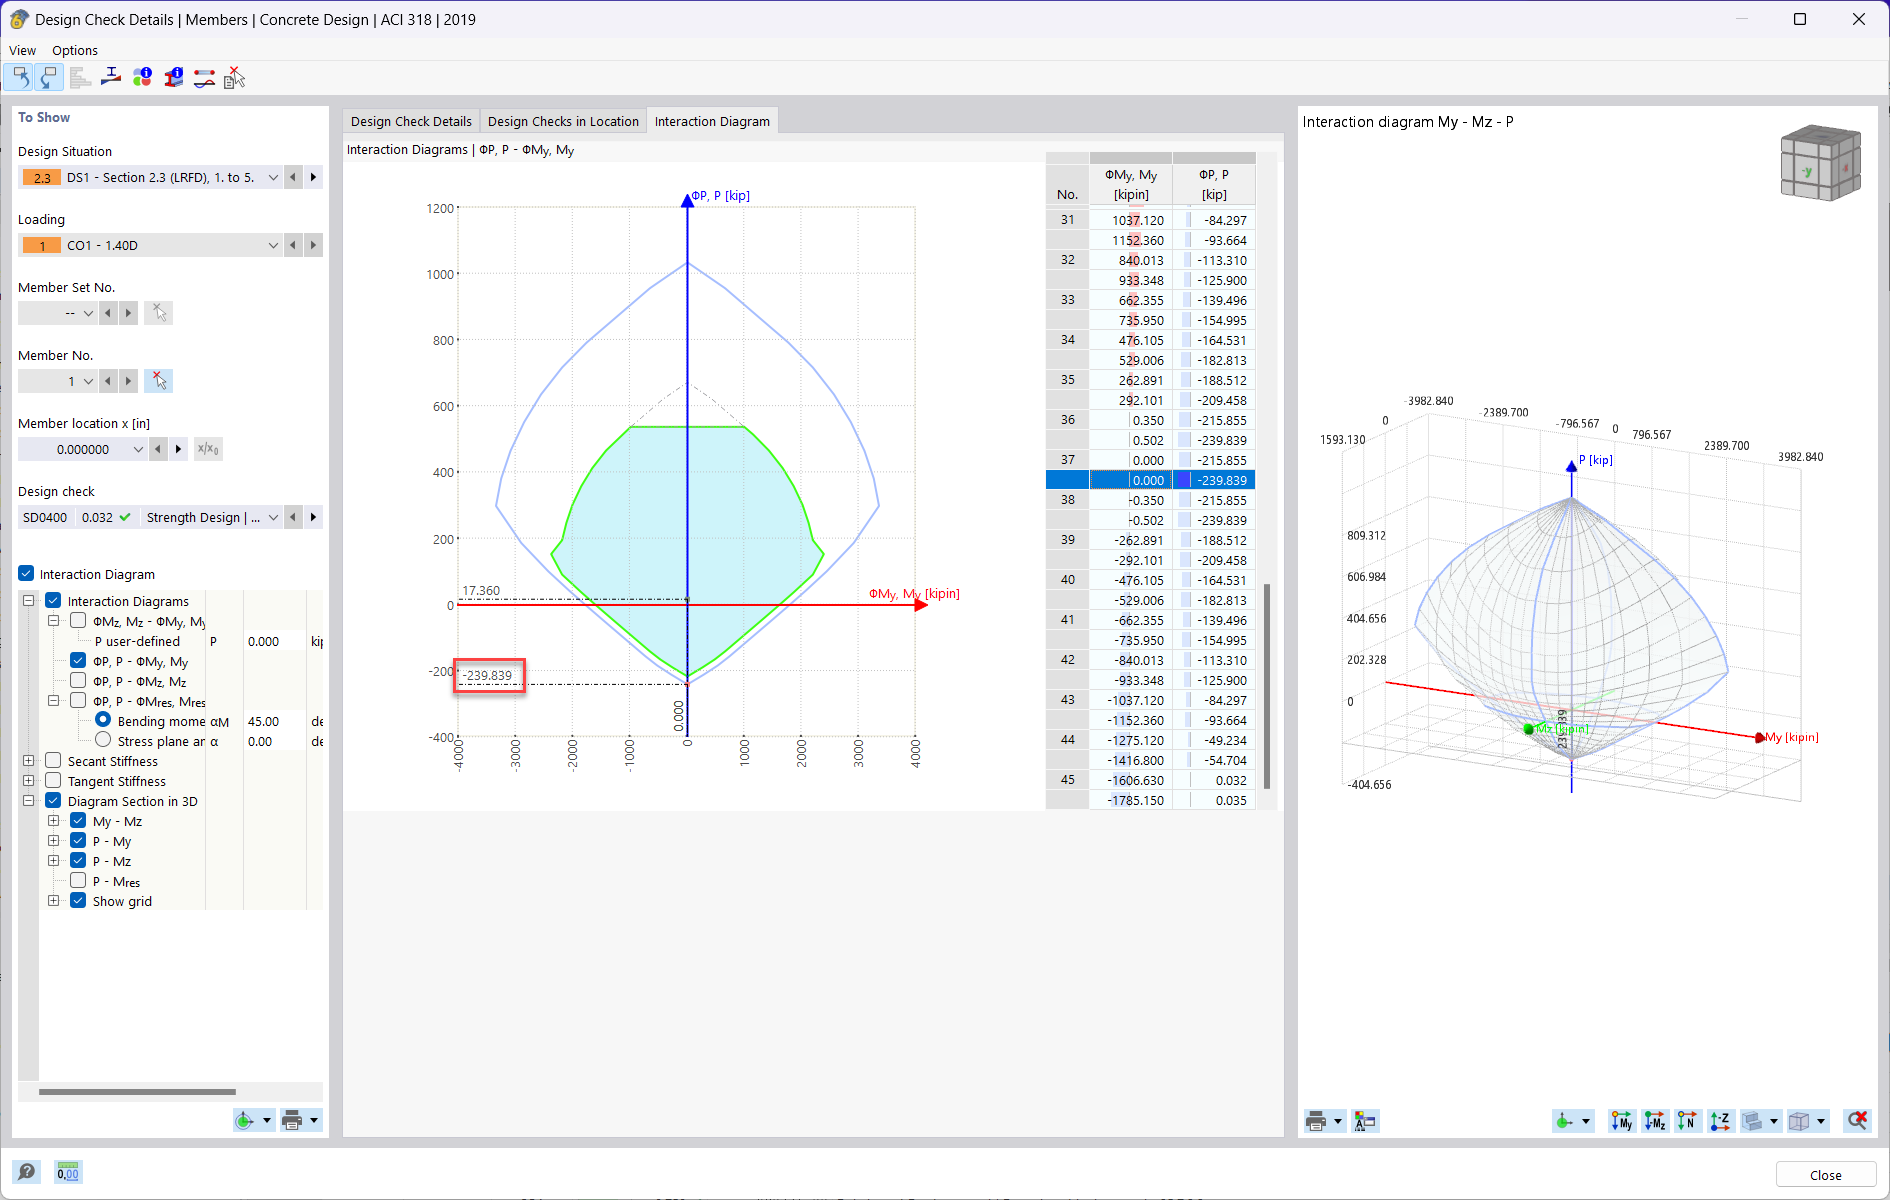Open the View menu
Image resolution: width=1890 pixels, height=1200 pixels.
22,50
